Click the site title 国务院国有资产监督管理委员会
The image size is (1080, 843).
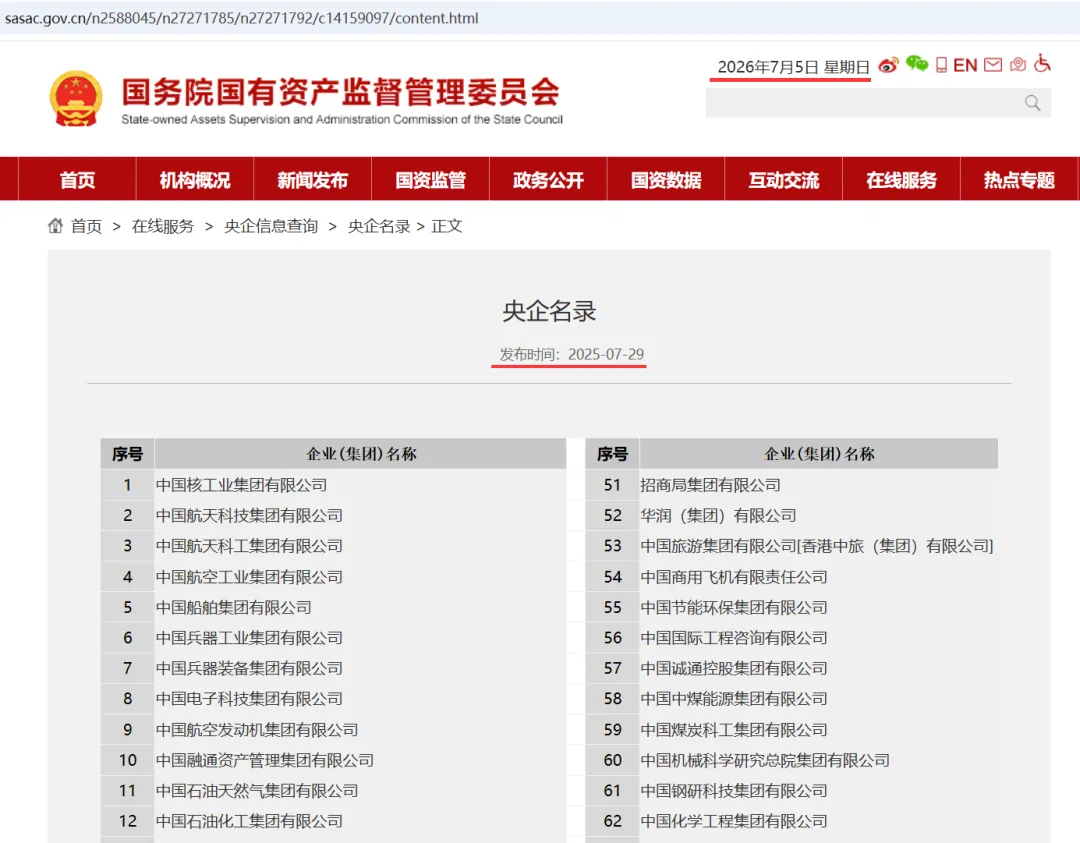[x=341, y=92]
